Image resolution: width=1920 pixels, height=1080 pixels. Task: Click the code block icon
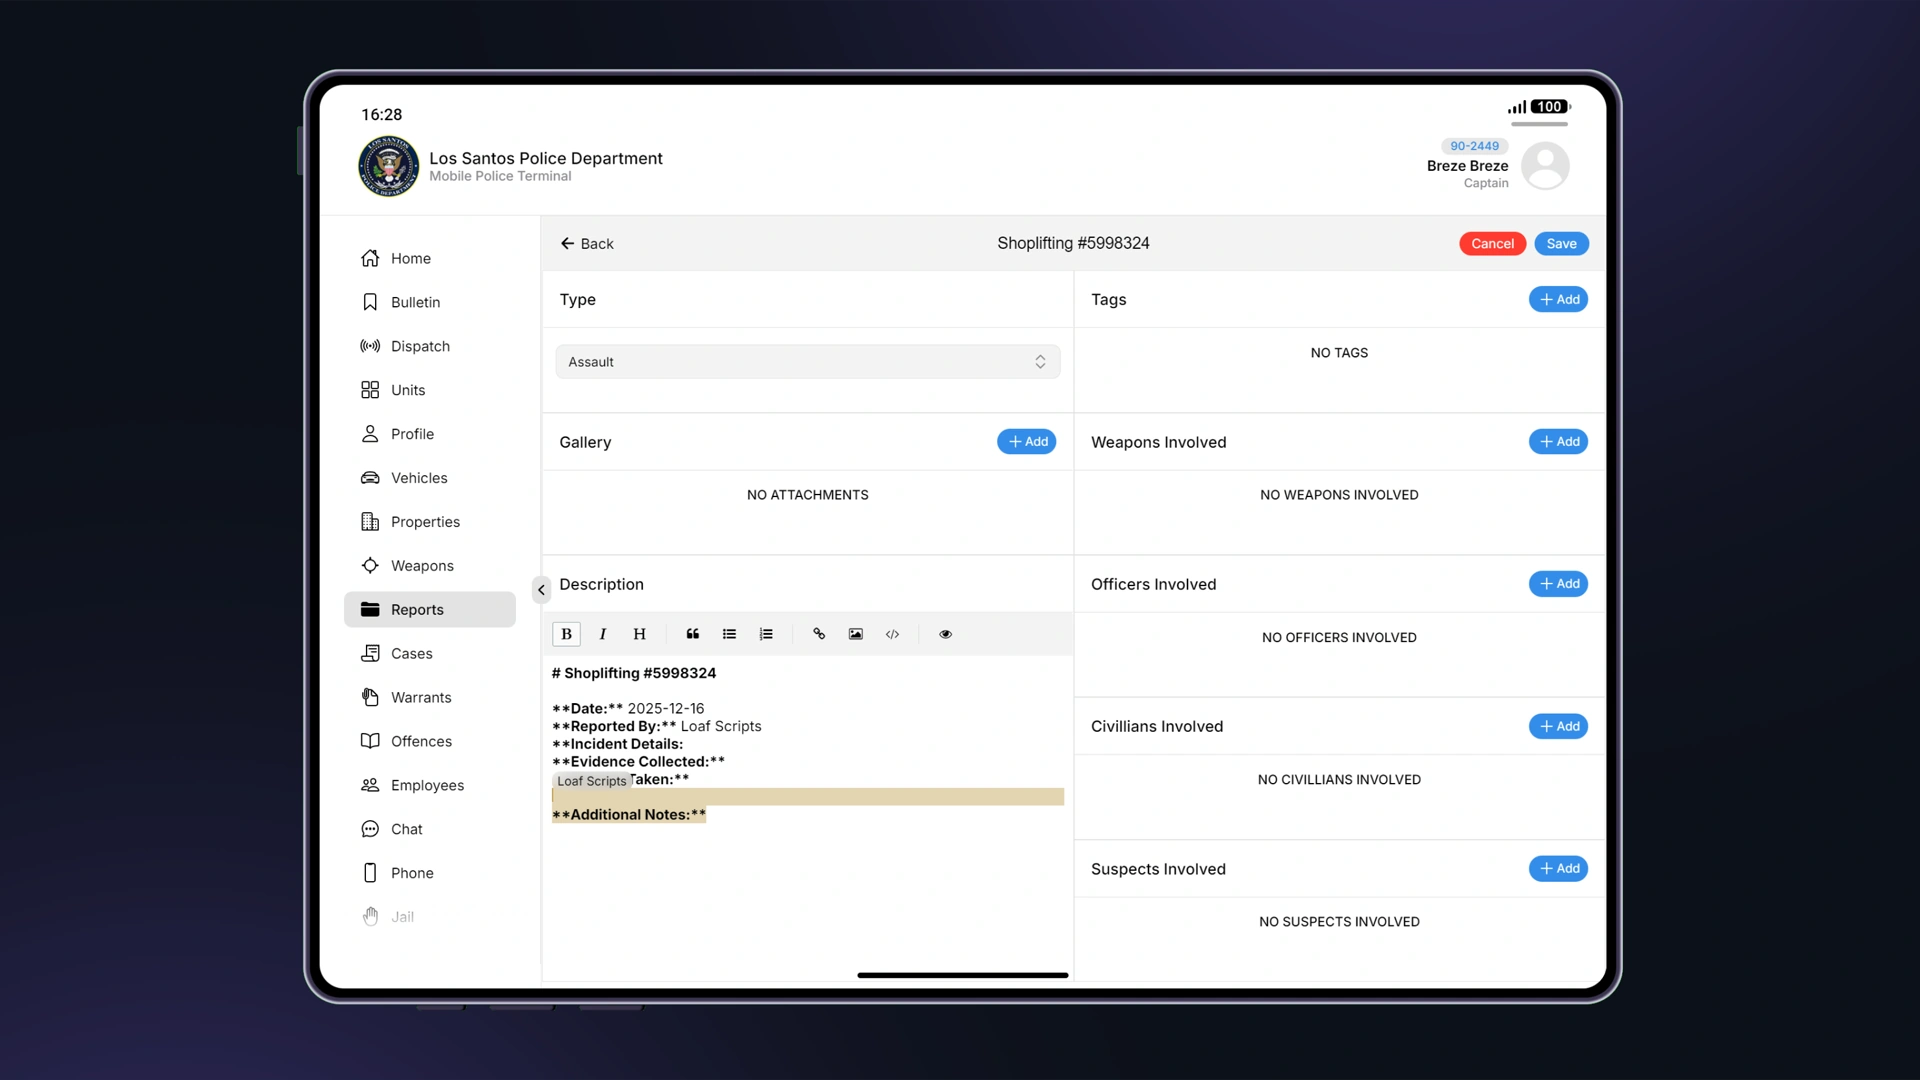892,634
